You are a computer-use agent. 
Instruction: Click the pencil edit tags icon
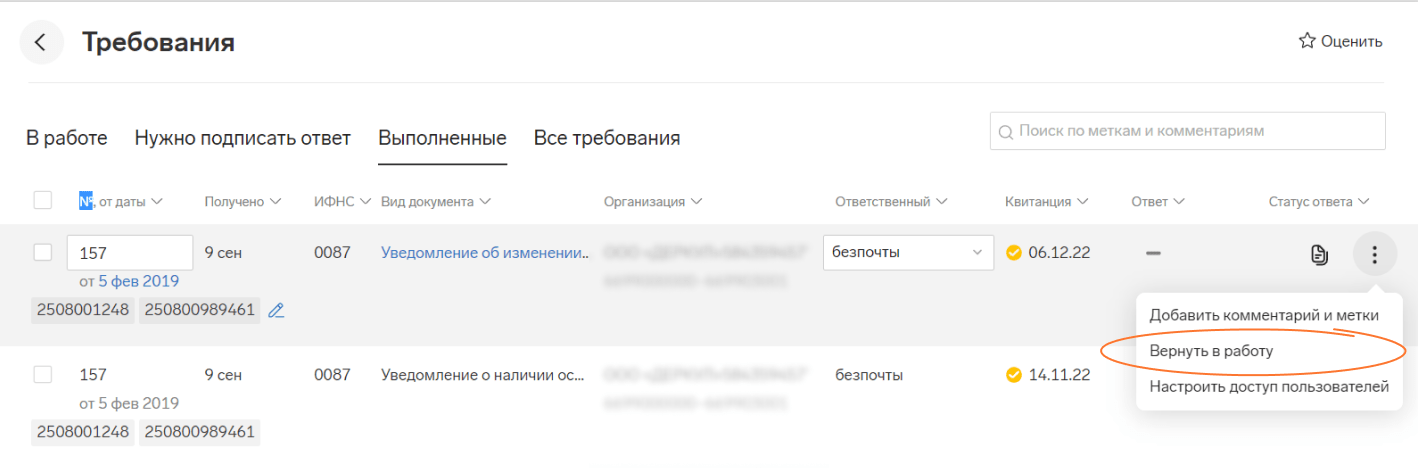click(x=277, y=310)
